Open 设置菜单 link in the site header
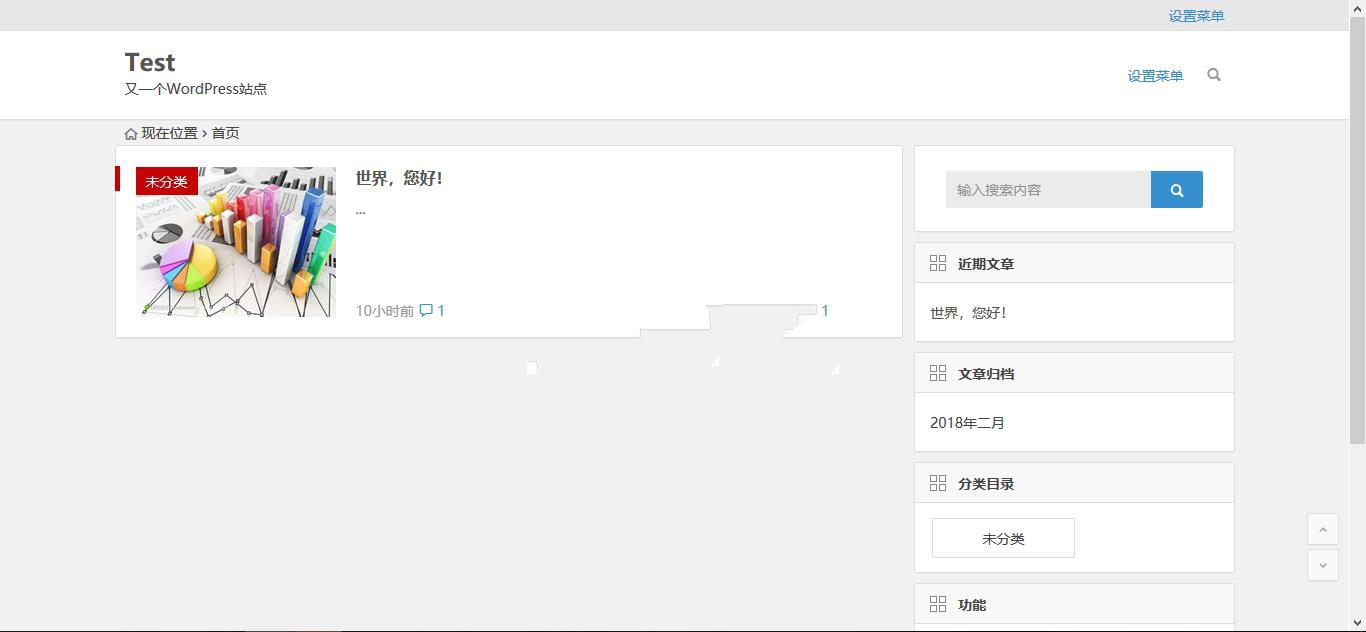 tap(1154, 75)
